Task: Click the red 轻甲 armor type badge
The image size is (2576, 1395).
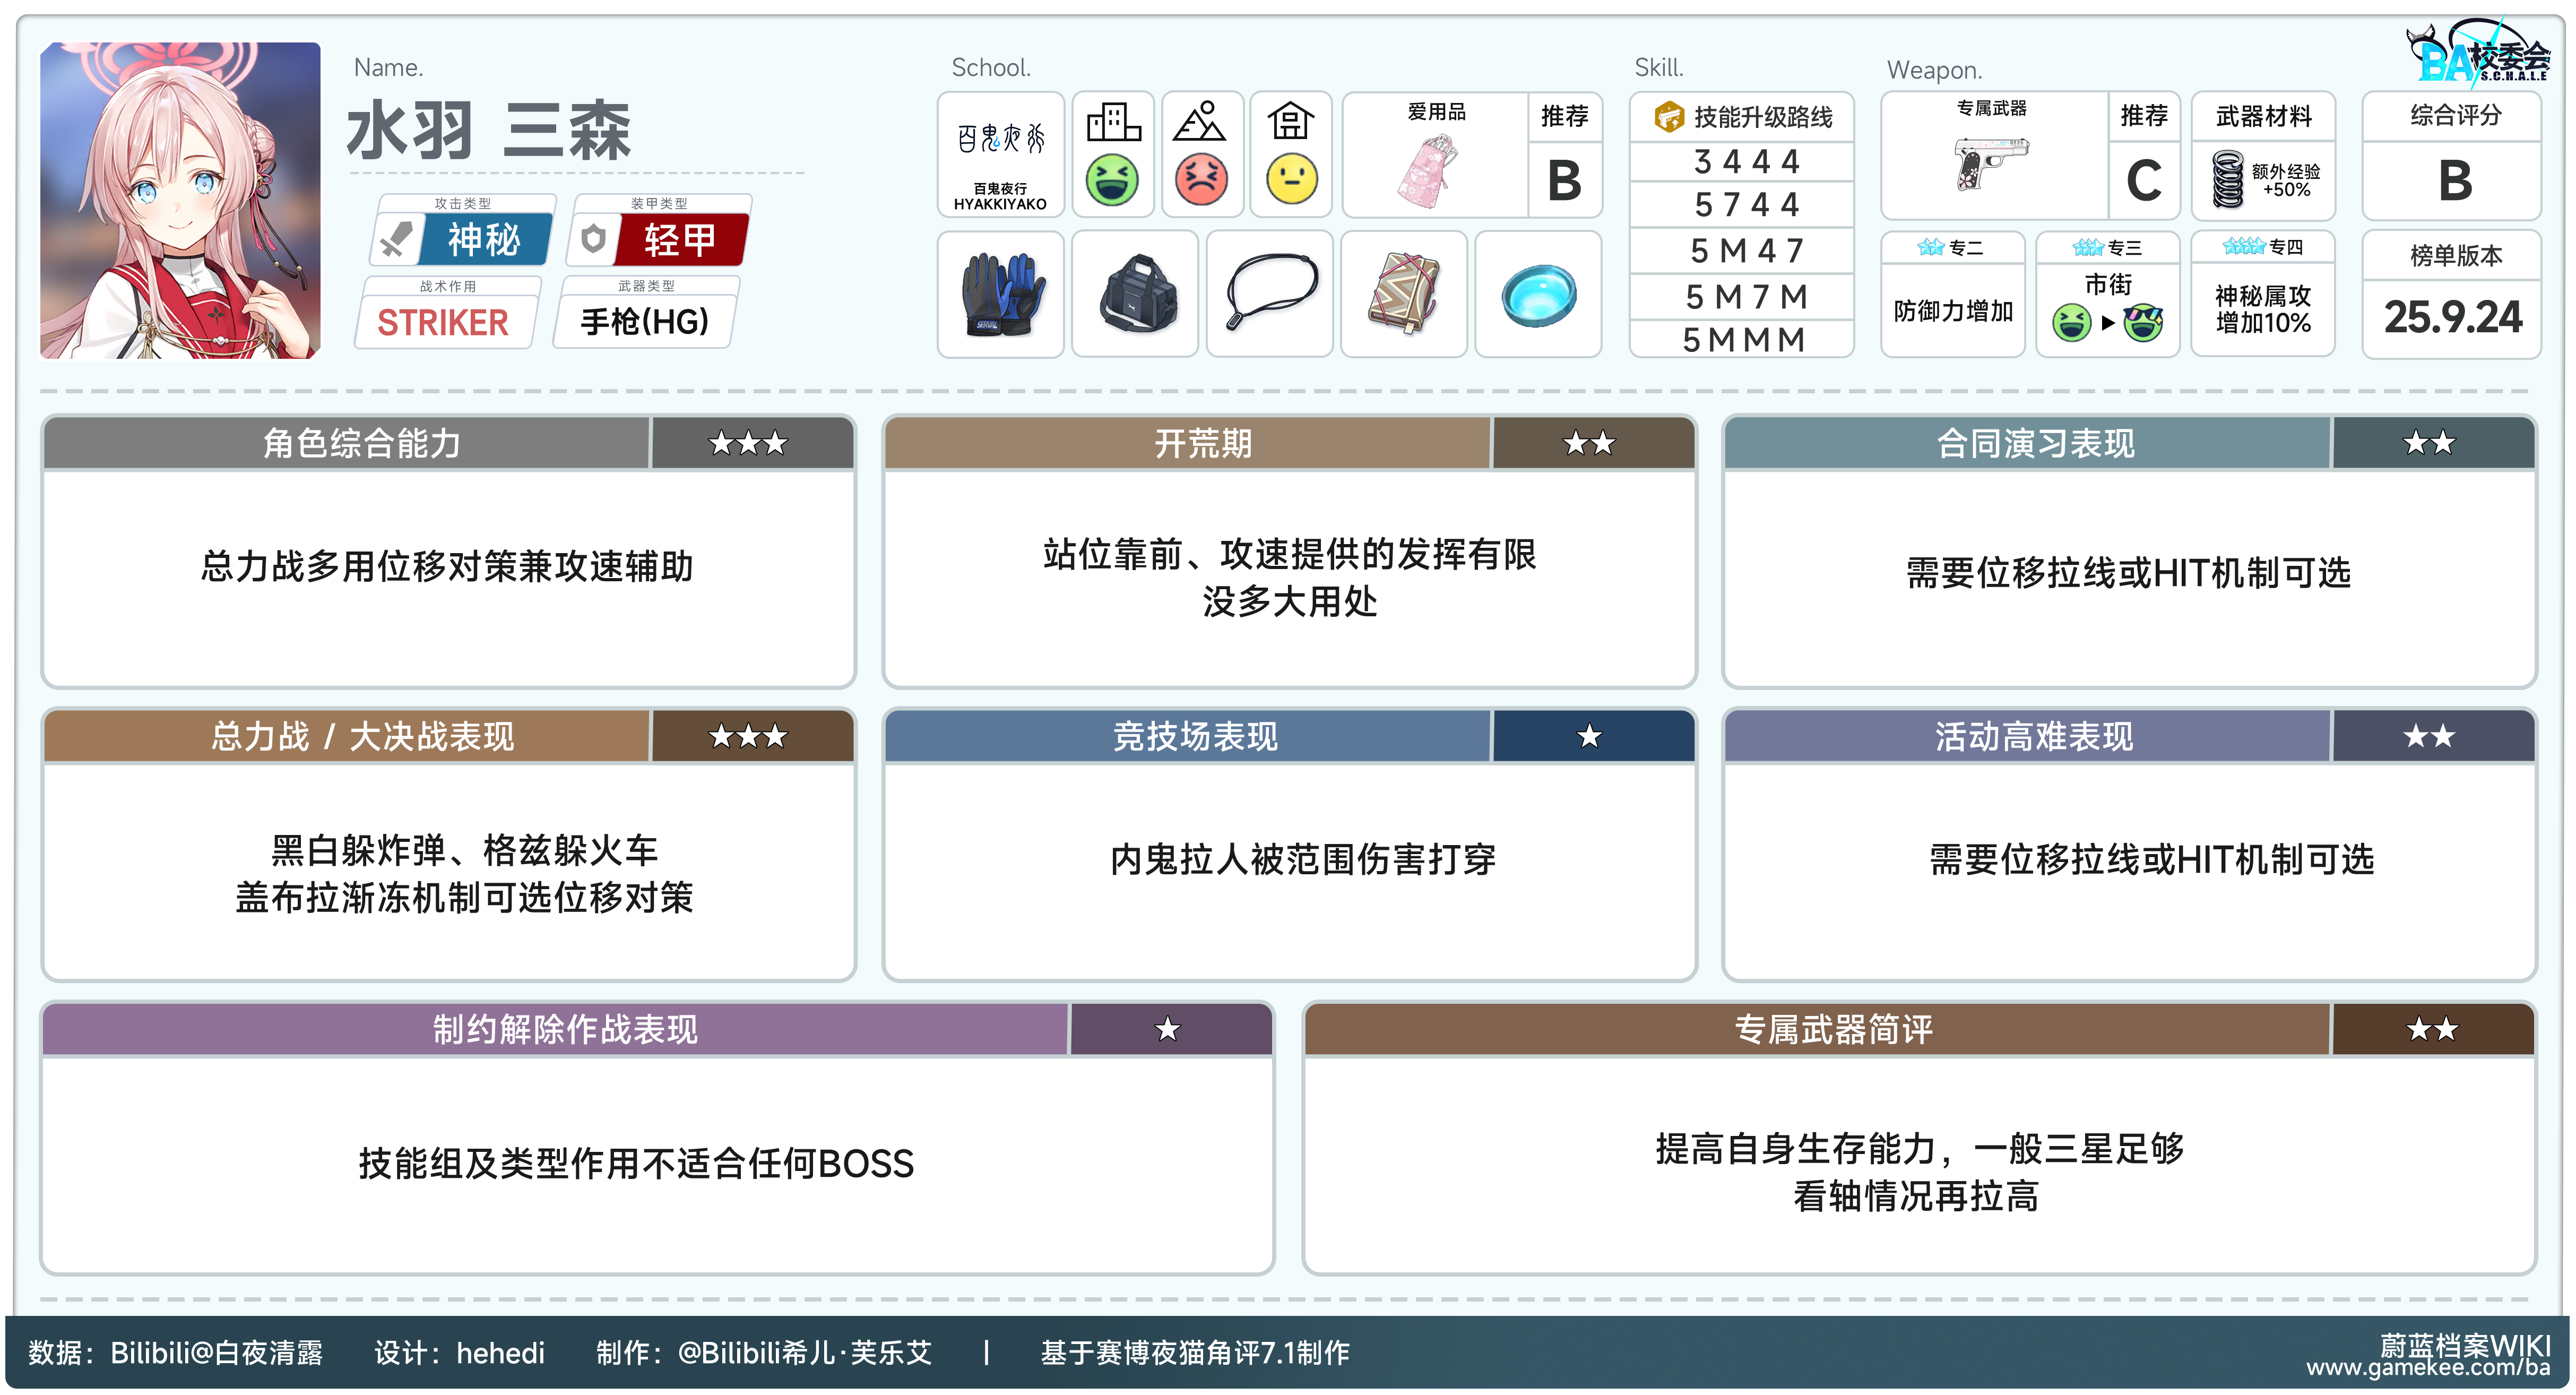Action: [680, 240]
